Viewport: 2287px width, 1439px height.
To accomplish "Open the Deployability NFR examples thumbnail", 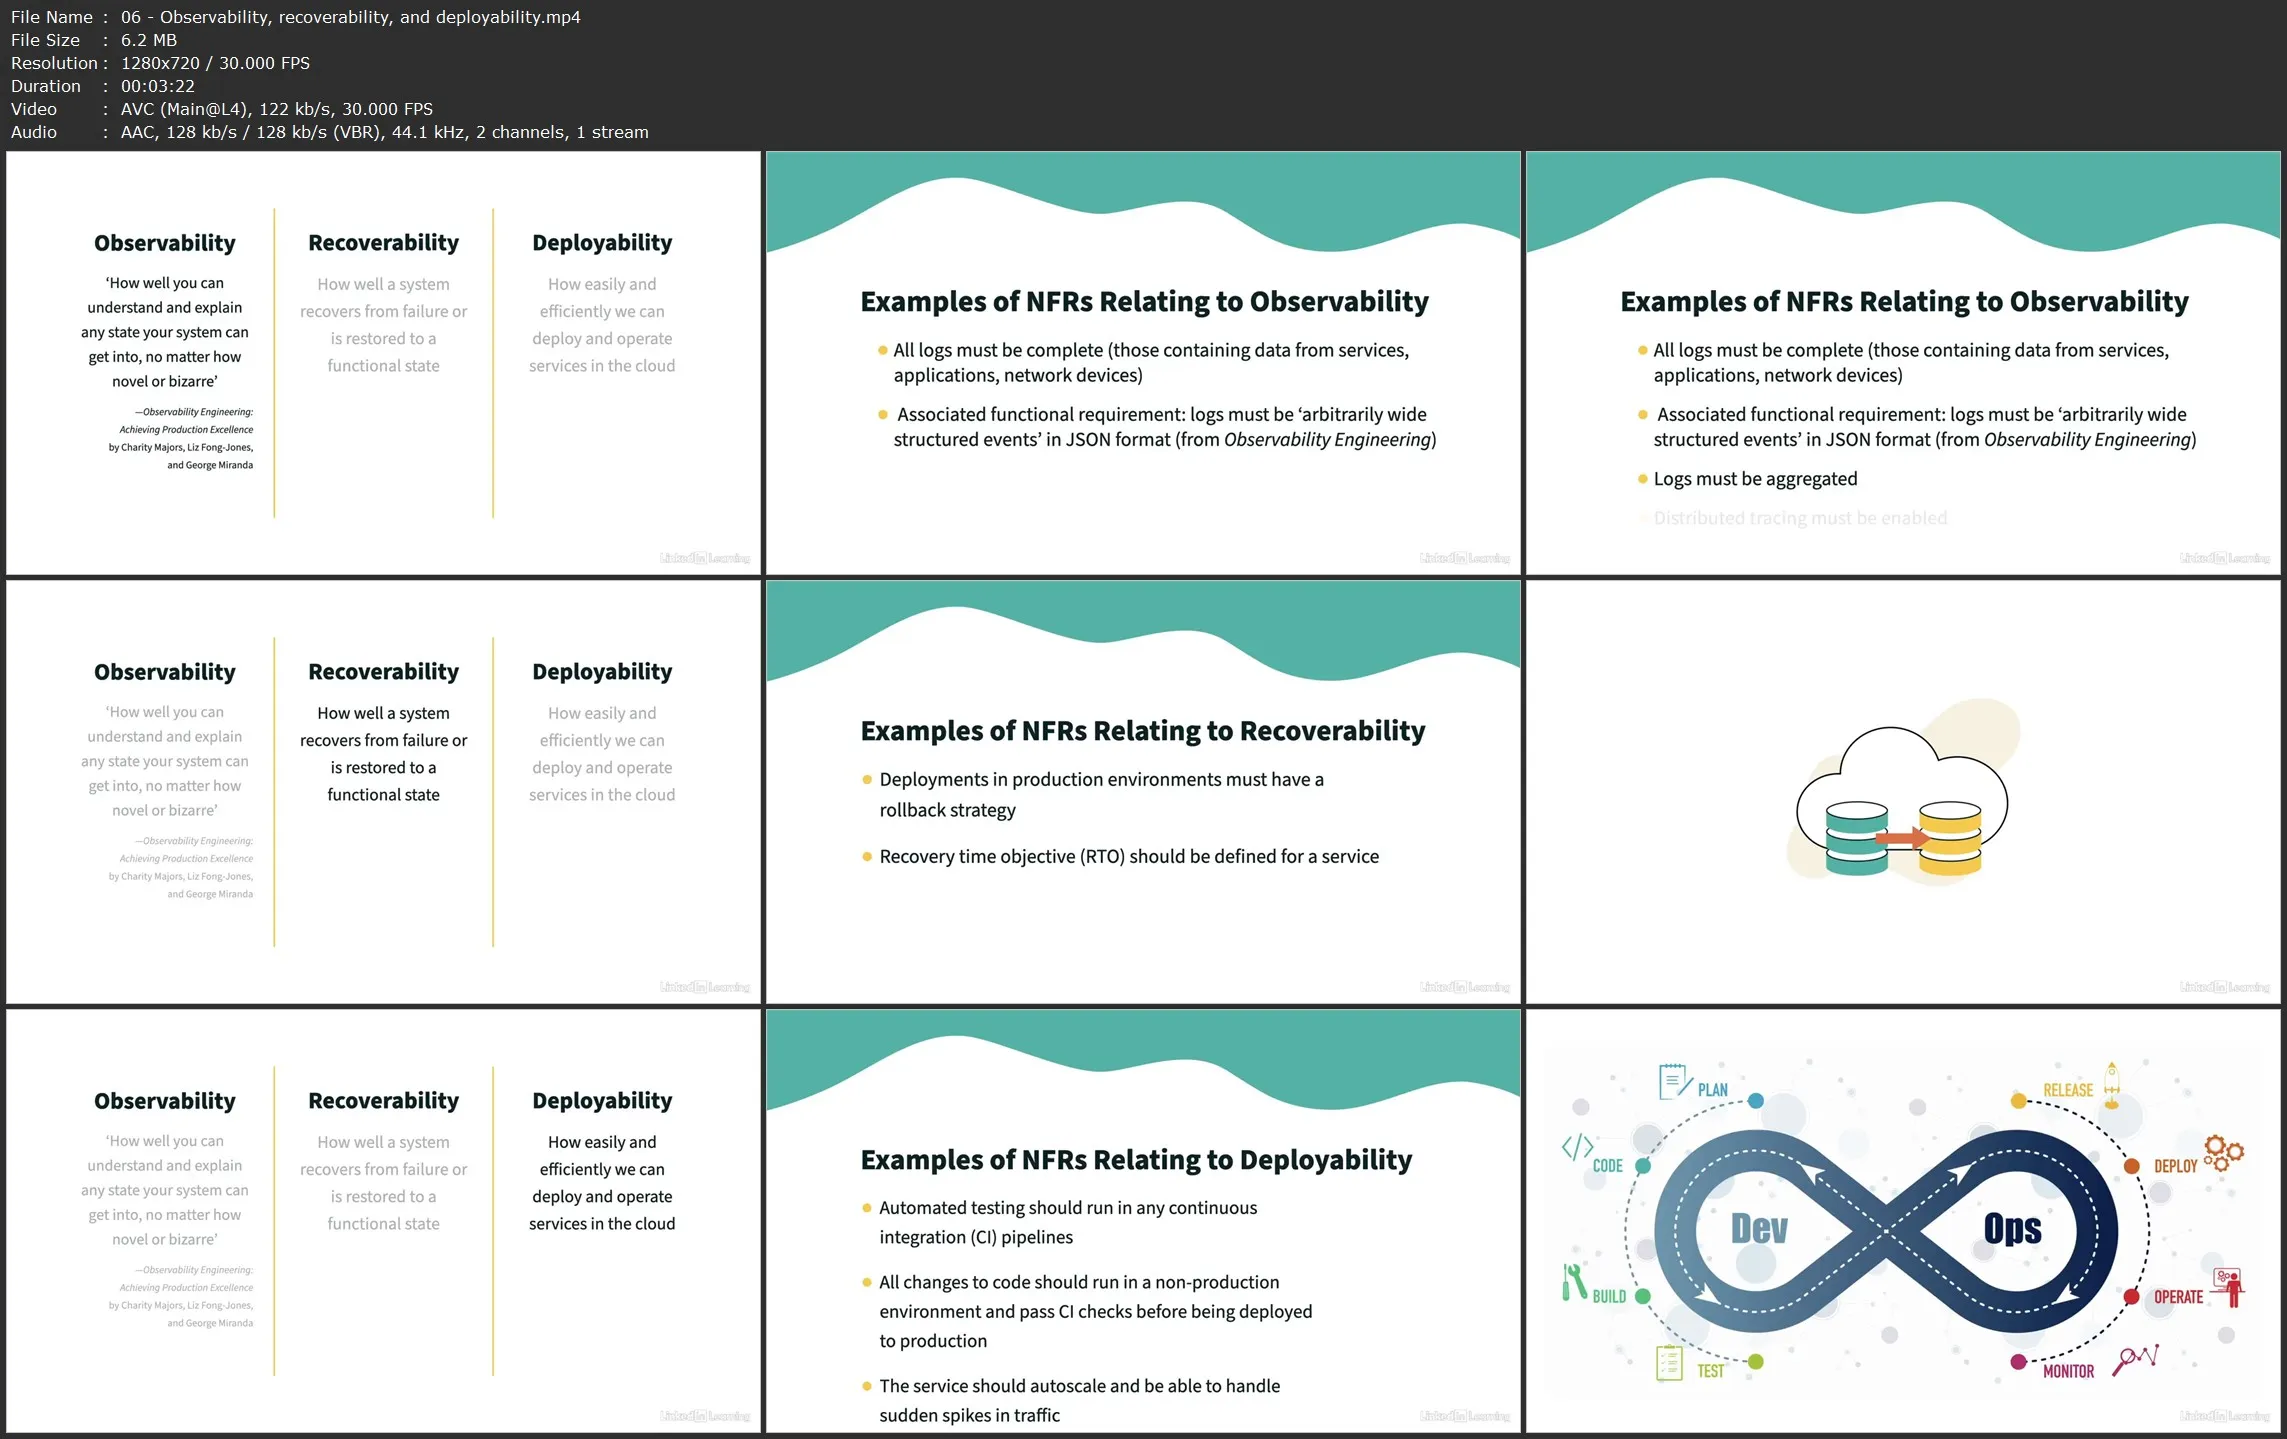I will [1142, 1220].
